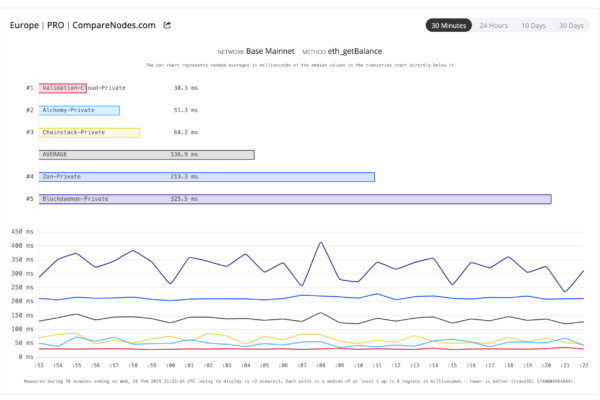Click the 400 ms y-axis label

point(22,246)
